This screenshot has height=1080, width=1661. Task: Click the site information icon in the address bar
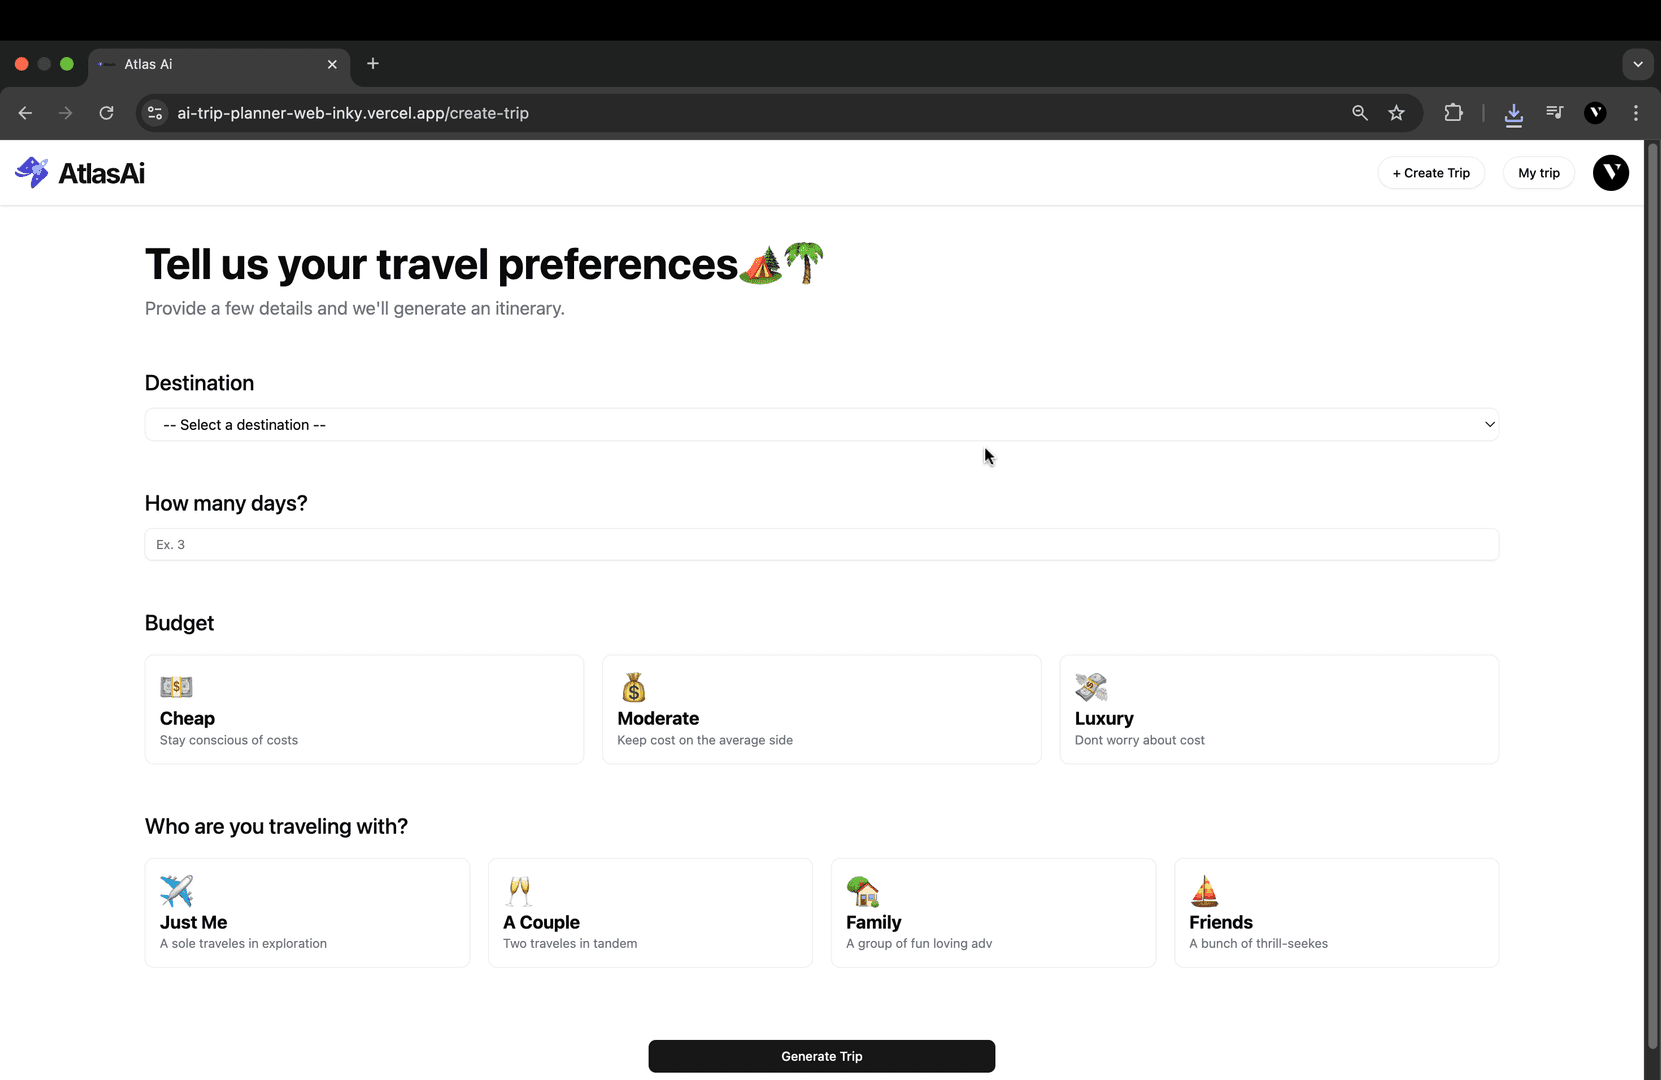[x=154, y=113]
